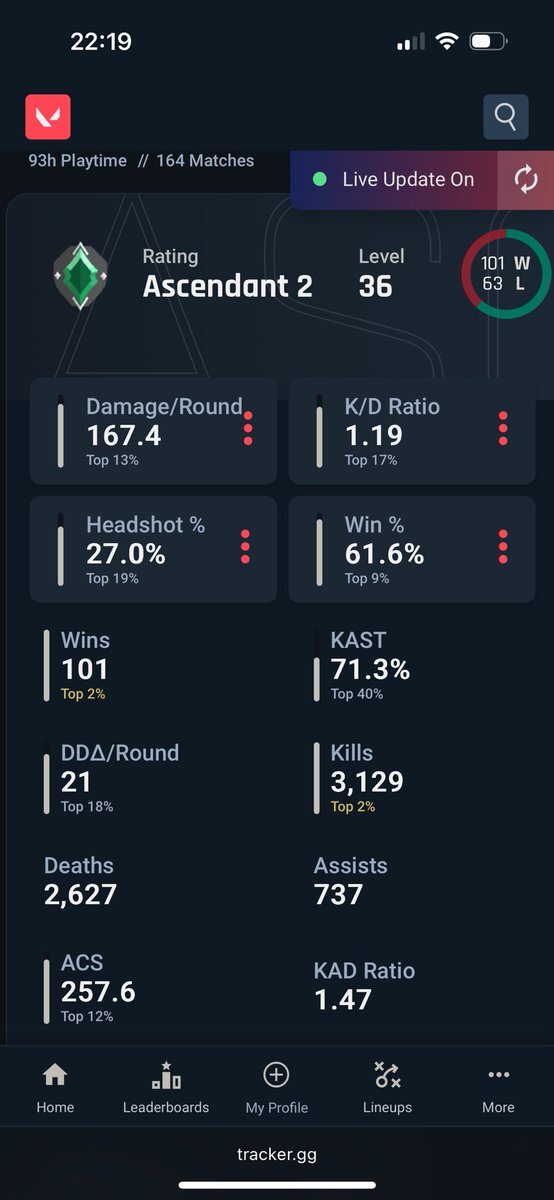Select the Kills 3,129 stat
554x1200 pixels.
[359, 778]
